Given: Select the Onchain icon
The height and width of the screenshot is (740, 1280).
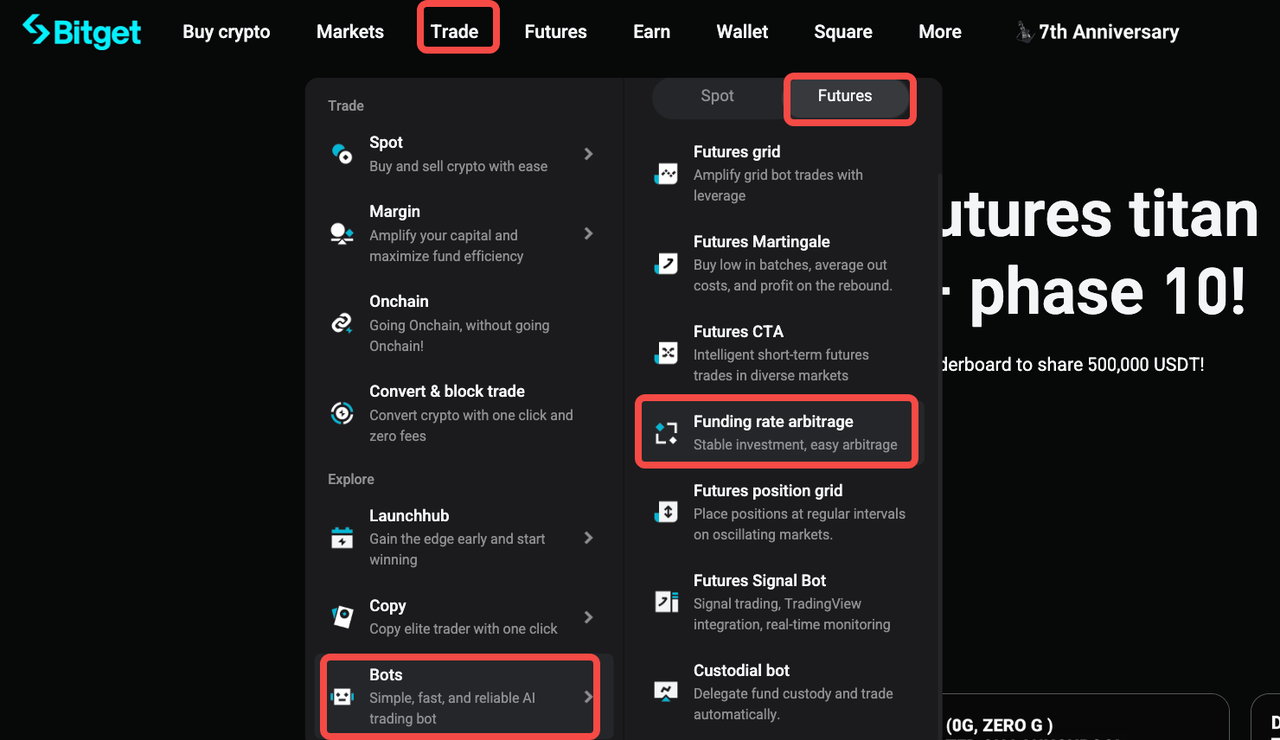Looking at the screenshot, I should [341, 324].
